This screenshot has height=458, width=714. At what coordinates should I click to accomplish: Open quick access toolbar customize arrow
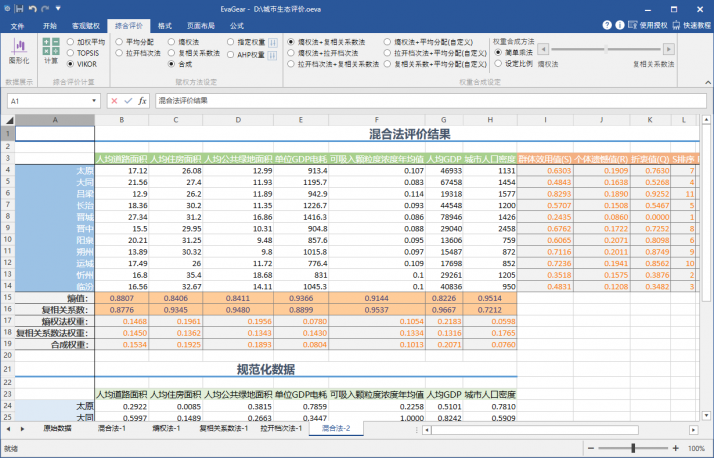tap(58, 9)
